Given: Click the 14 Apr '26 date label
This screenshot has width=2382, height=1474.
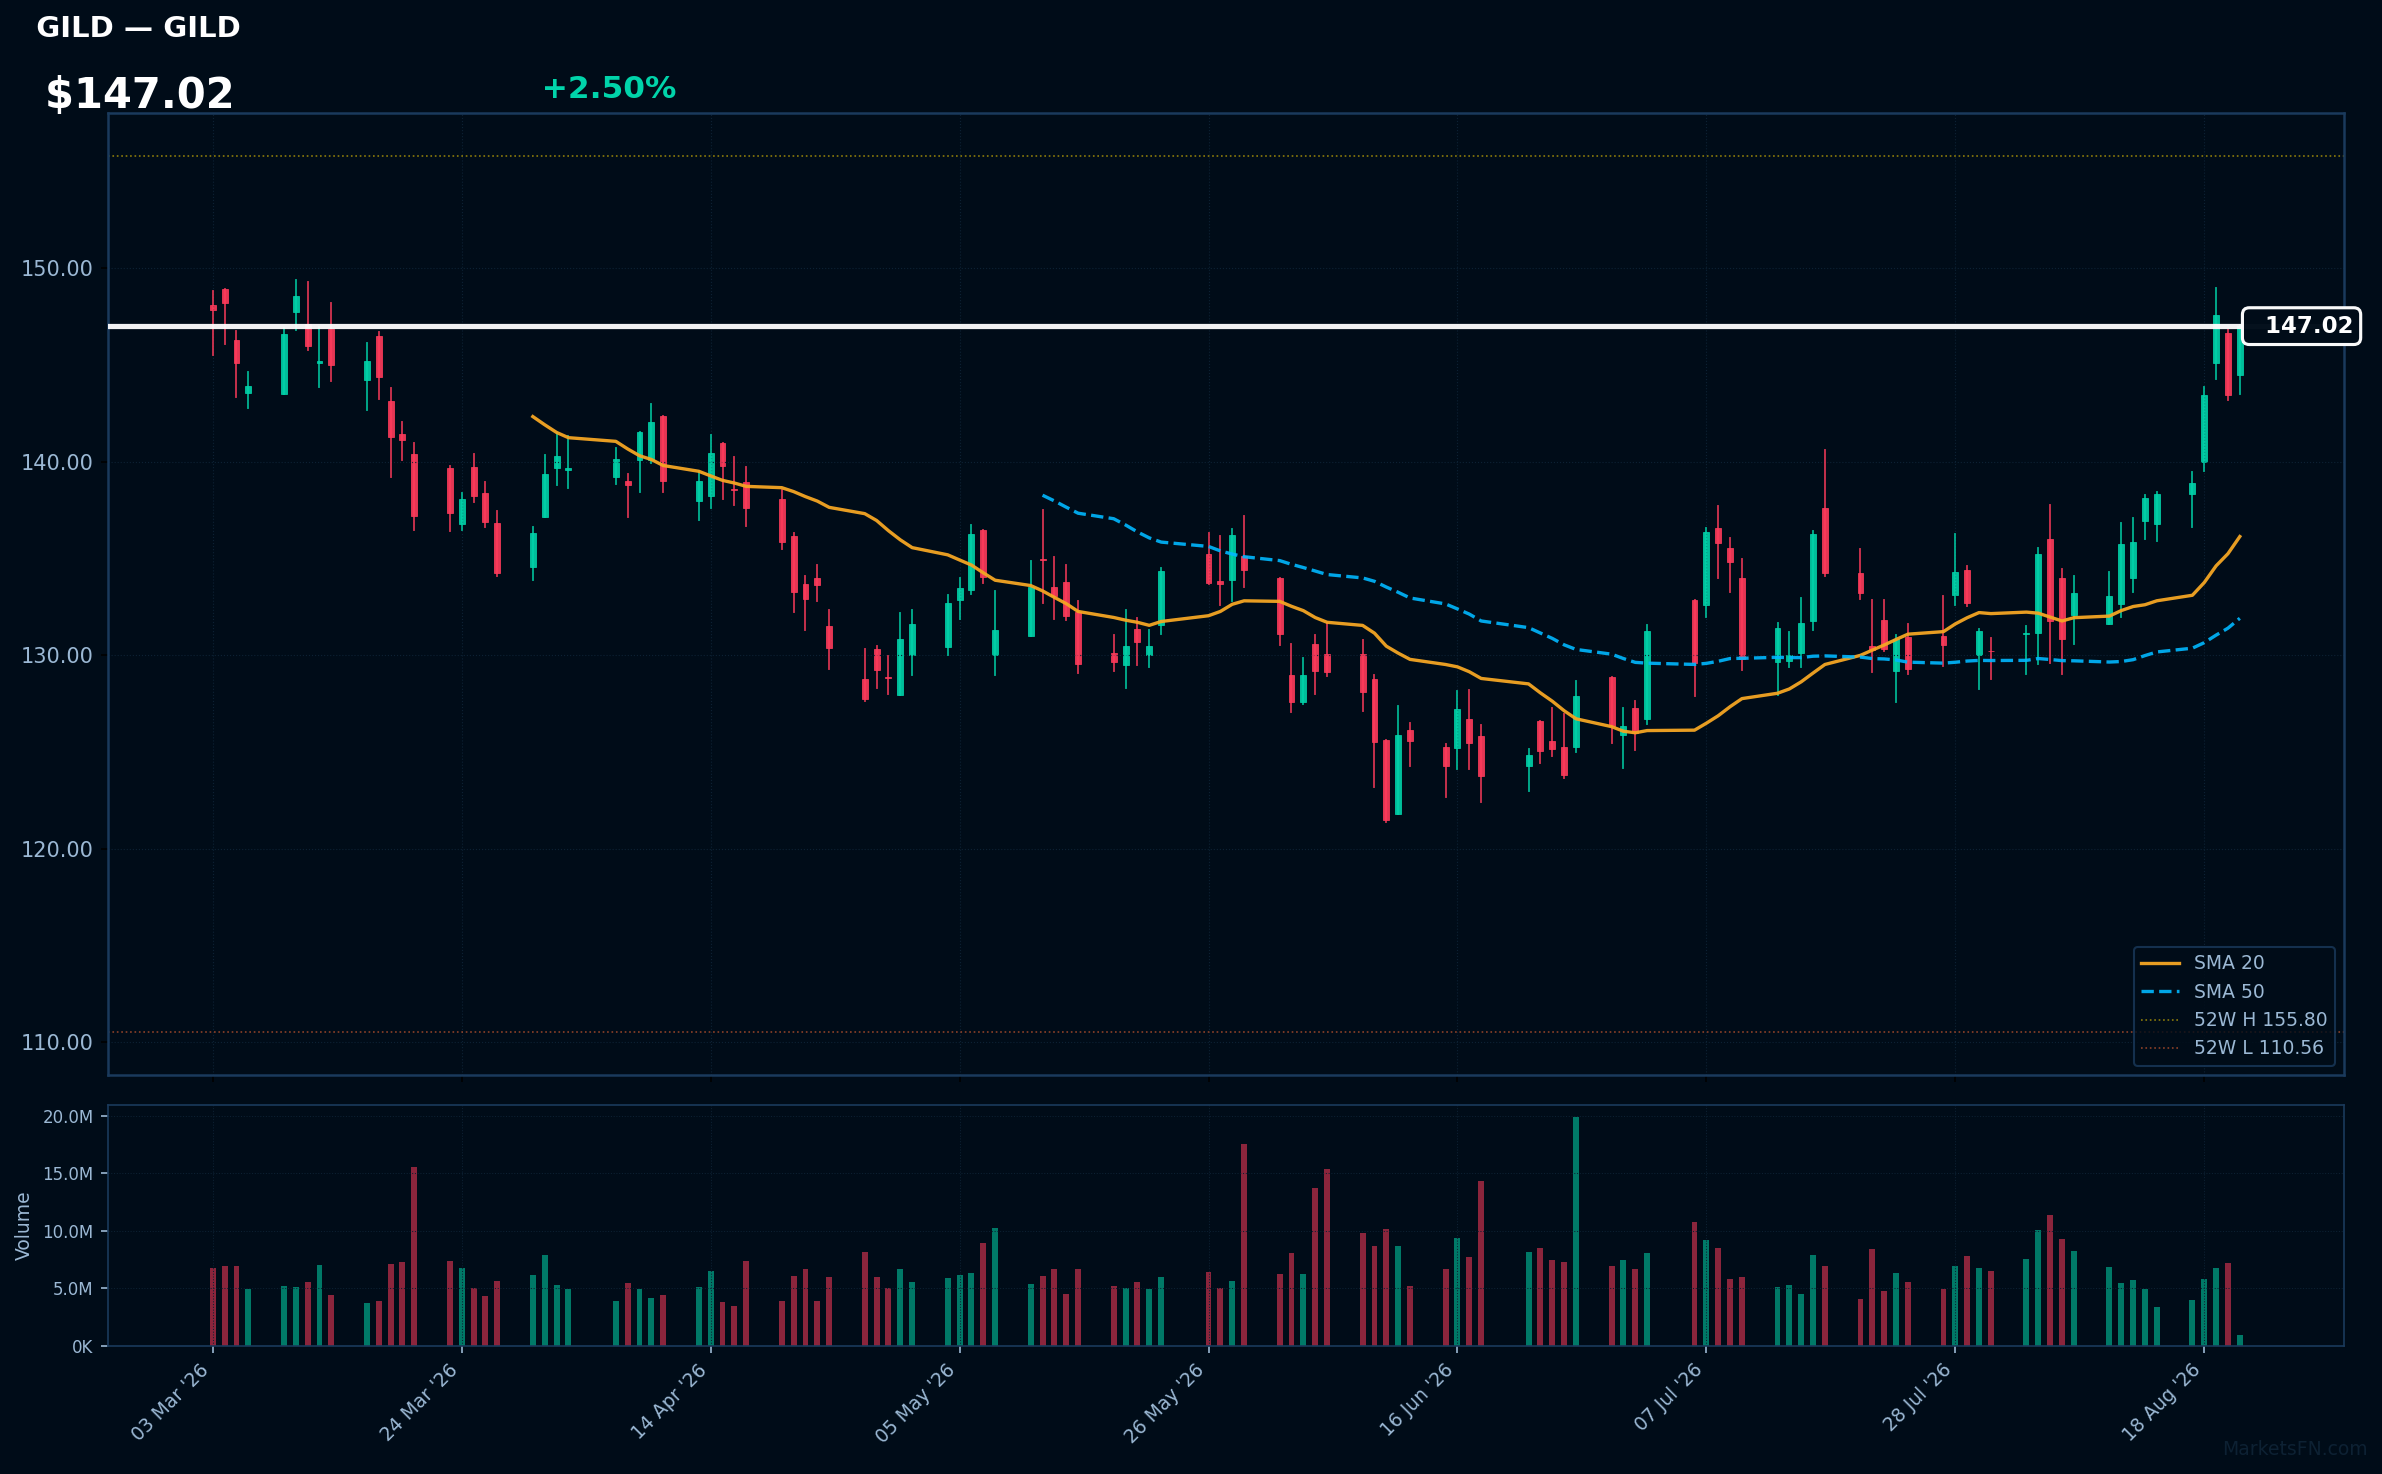Looking at the screenshot, I should pyautogui.click(x=668, y=1402).
